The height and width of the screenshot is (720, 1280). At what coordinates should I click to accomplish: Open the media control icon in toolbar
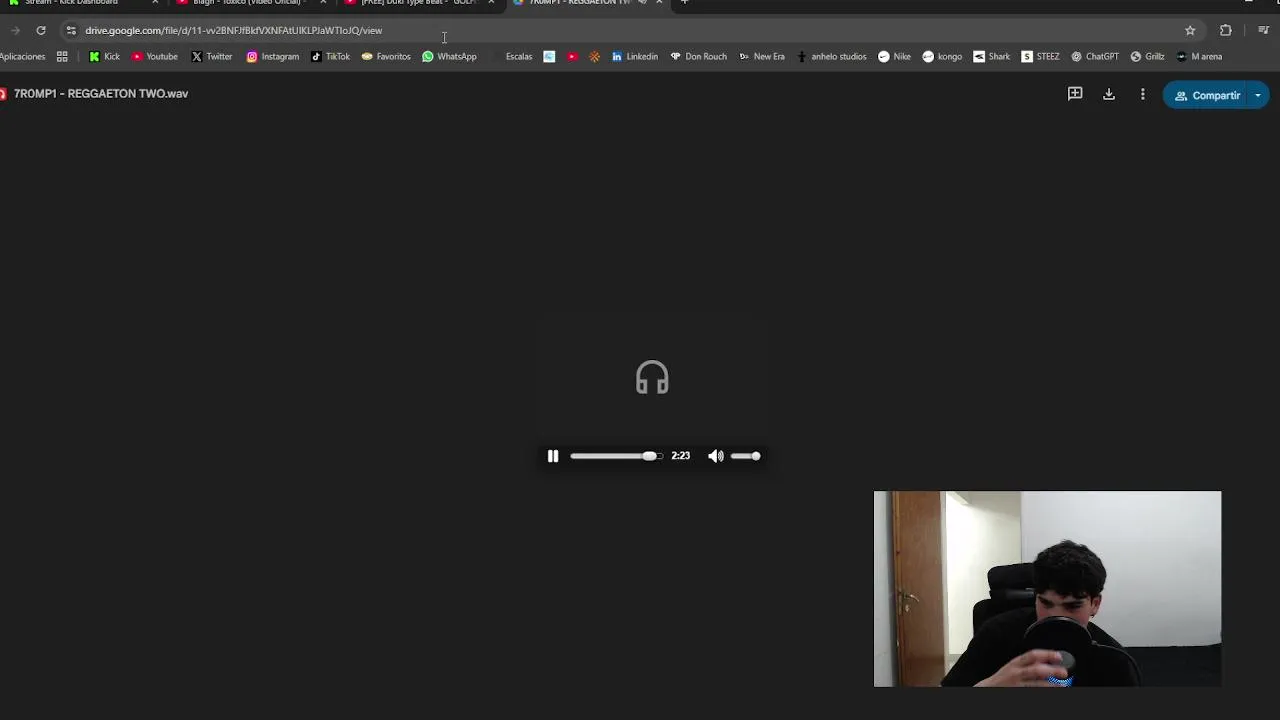[x=1263, y=30]
